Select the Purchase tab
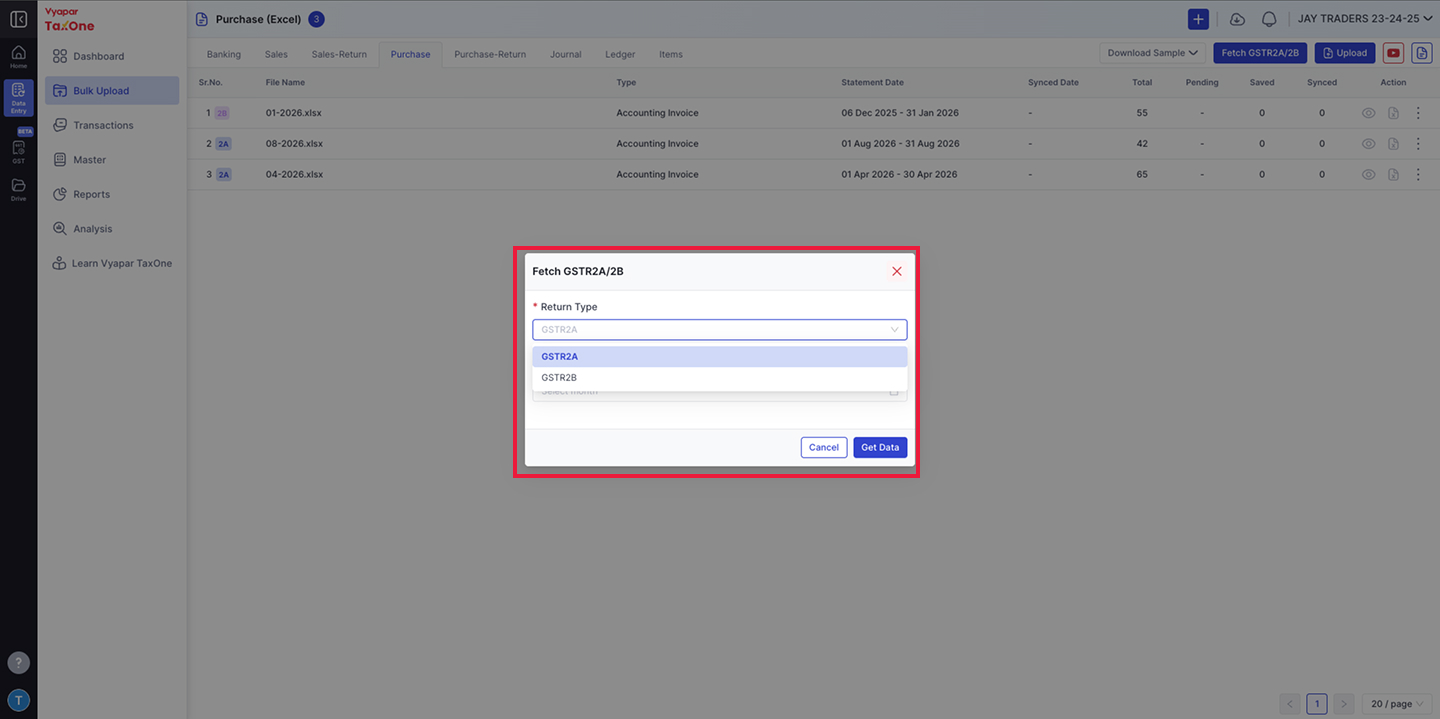Screen dimensions: 1440x719 410,54
